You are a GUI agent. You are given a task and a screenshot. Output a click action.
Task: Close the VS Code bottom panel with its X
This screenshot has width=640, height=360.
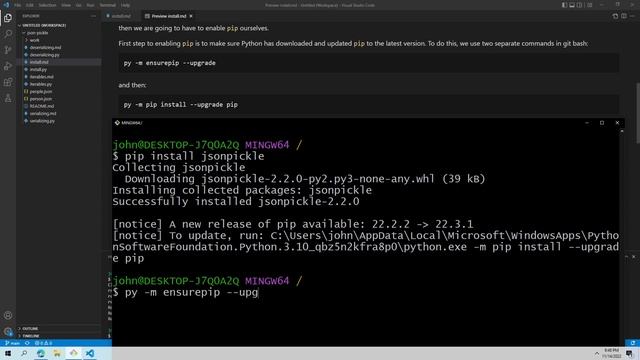633,257
